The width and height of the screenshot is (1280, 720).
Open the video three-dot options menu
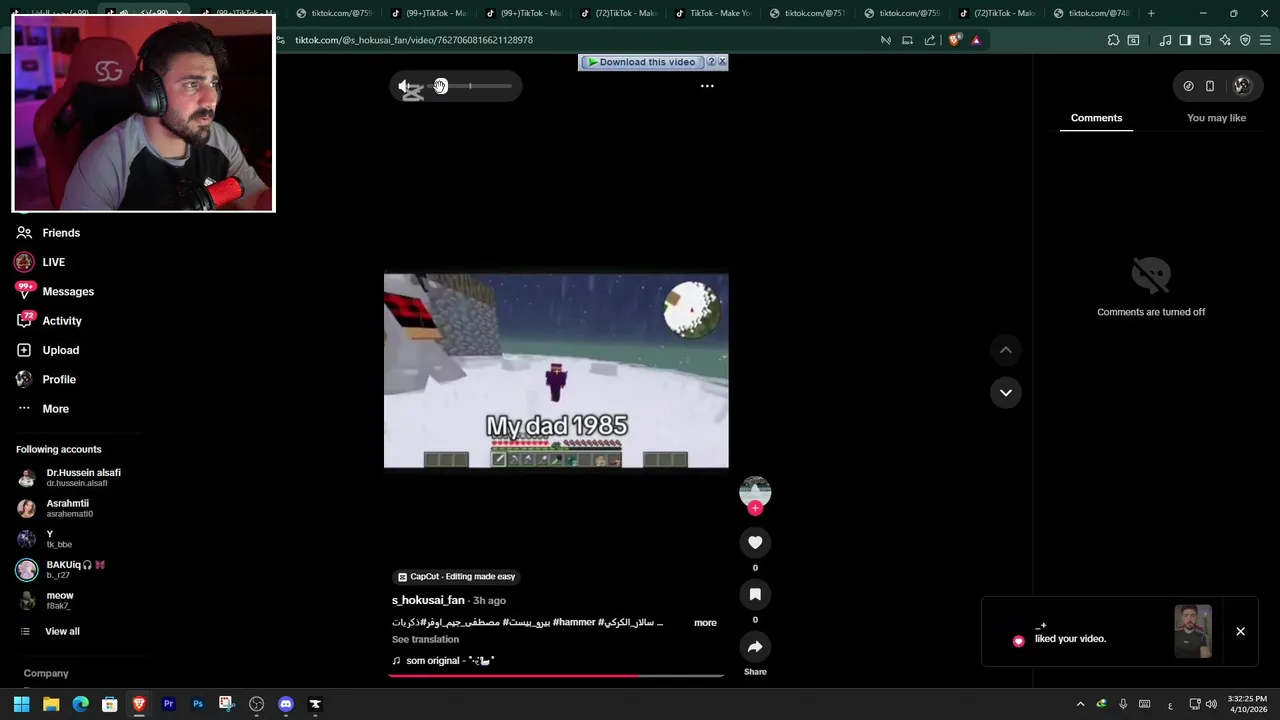tap(707, 86)
